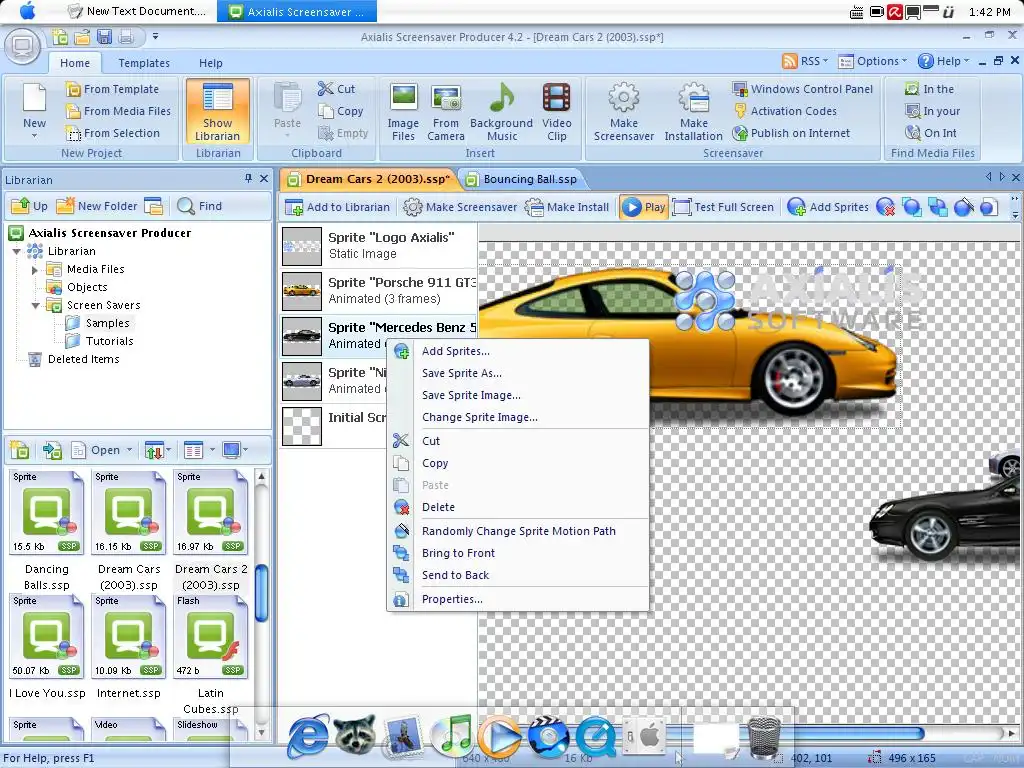Open Activation Codes

point(785,111)
